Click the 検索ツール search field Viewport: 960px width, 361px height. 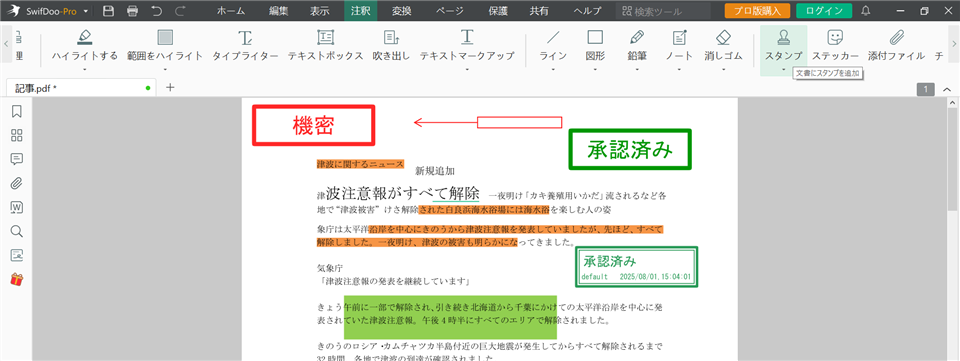pos(662,11)
